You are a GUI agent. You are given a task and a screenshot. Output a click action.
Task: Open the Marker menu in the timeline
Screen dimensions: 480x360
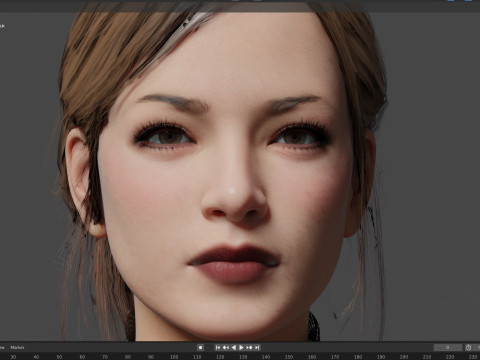pos(17,347)
